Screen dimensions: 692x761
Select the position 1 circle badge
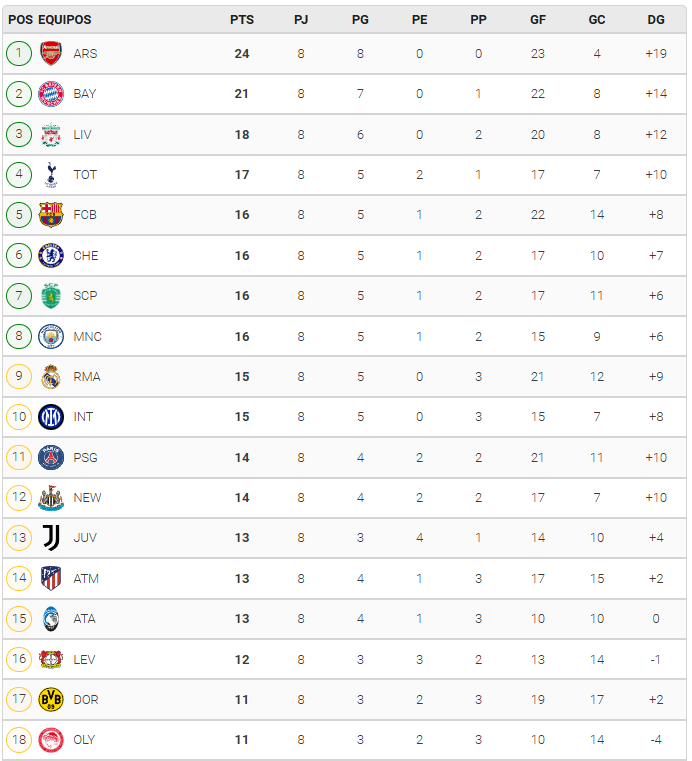click(x=19, y=54)
